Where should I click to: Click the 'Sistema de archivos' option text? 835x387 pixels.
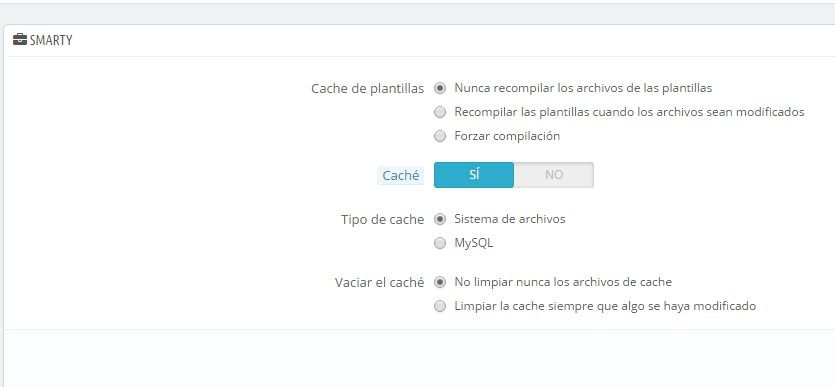tap(510, 219)
